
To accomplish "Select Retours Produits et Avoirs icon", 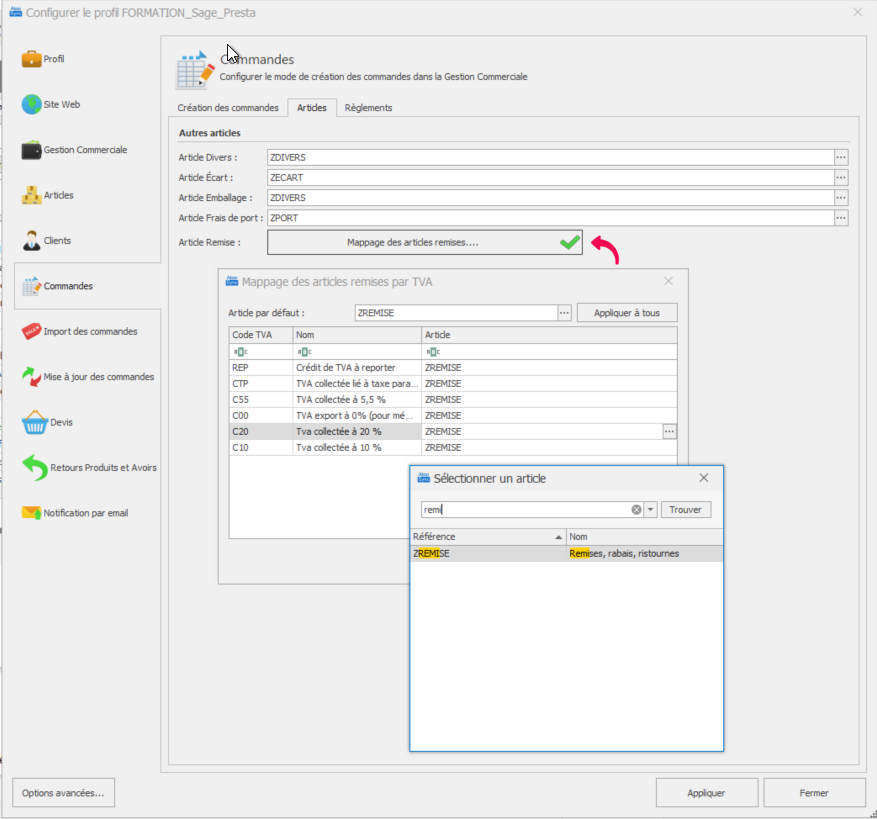I will (x=33, y=467).
